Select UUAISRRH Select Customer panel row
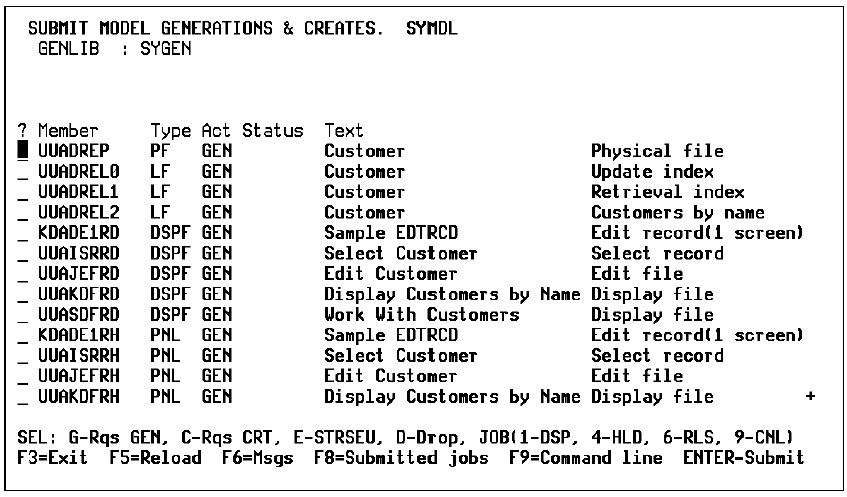 [76, 356]
